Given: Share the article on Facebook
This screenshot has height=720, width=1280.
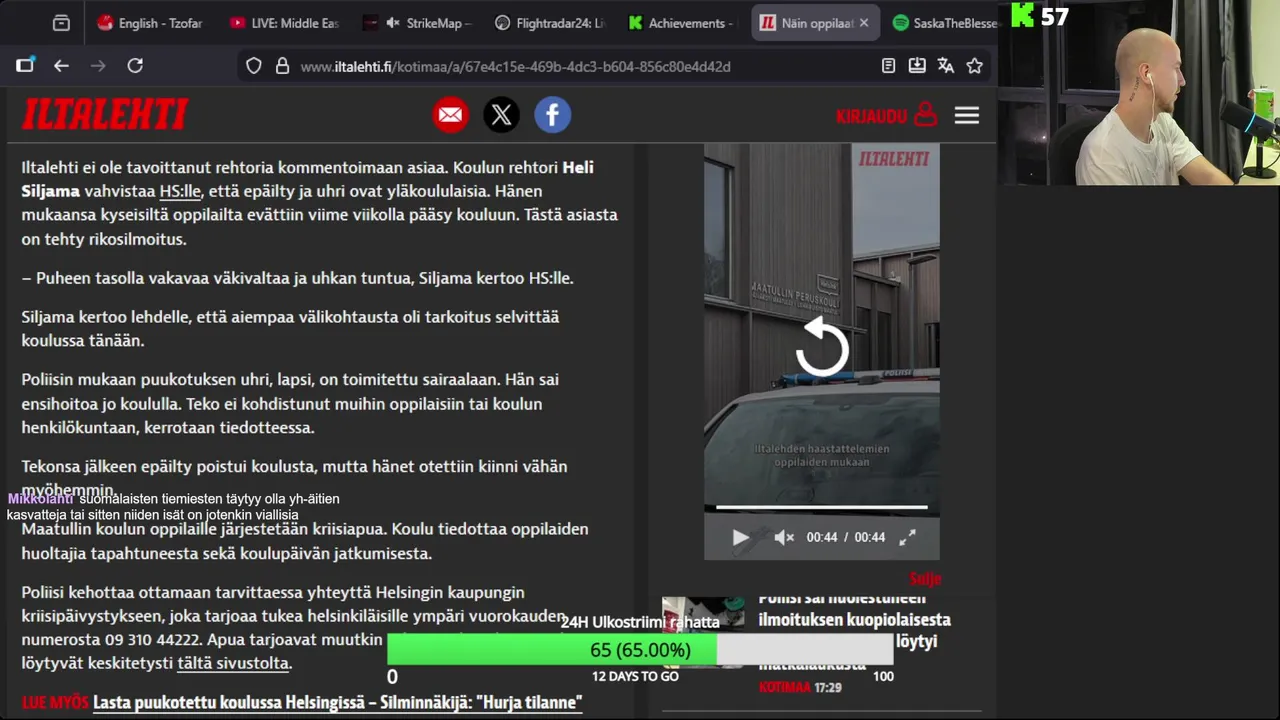Looking at the screenshot, I should 553,115.
